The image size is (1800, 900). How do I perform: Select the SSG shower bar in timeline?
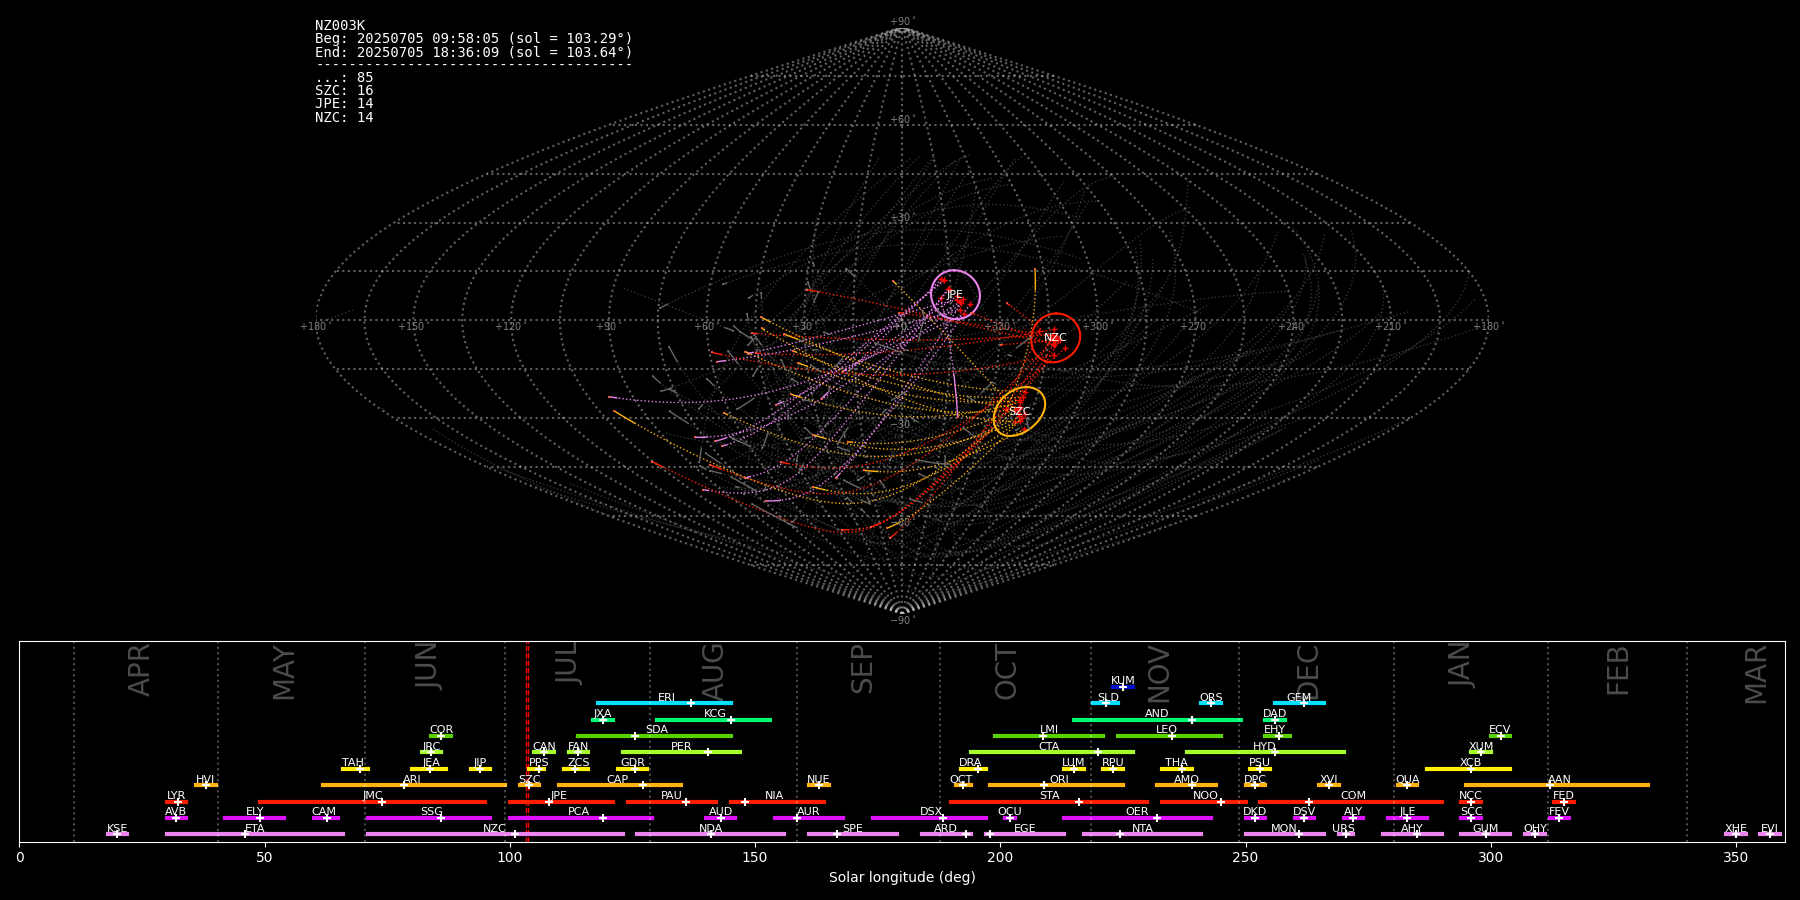pos(428,818)
